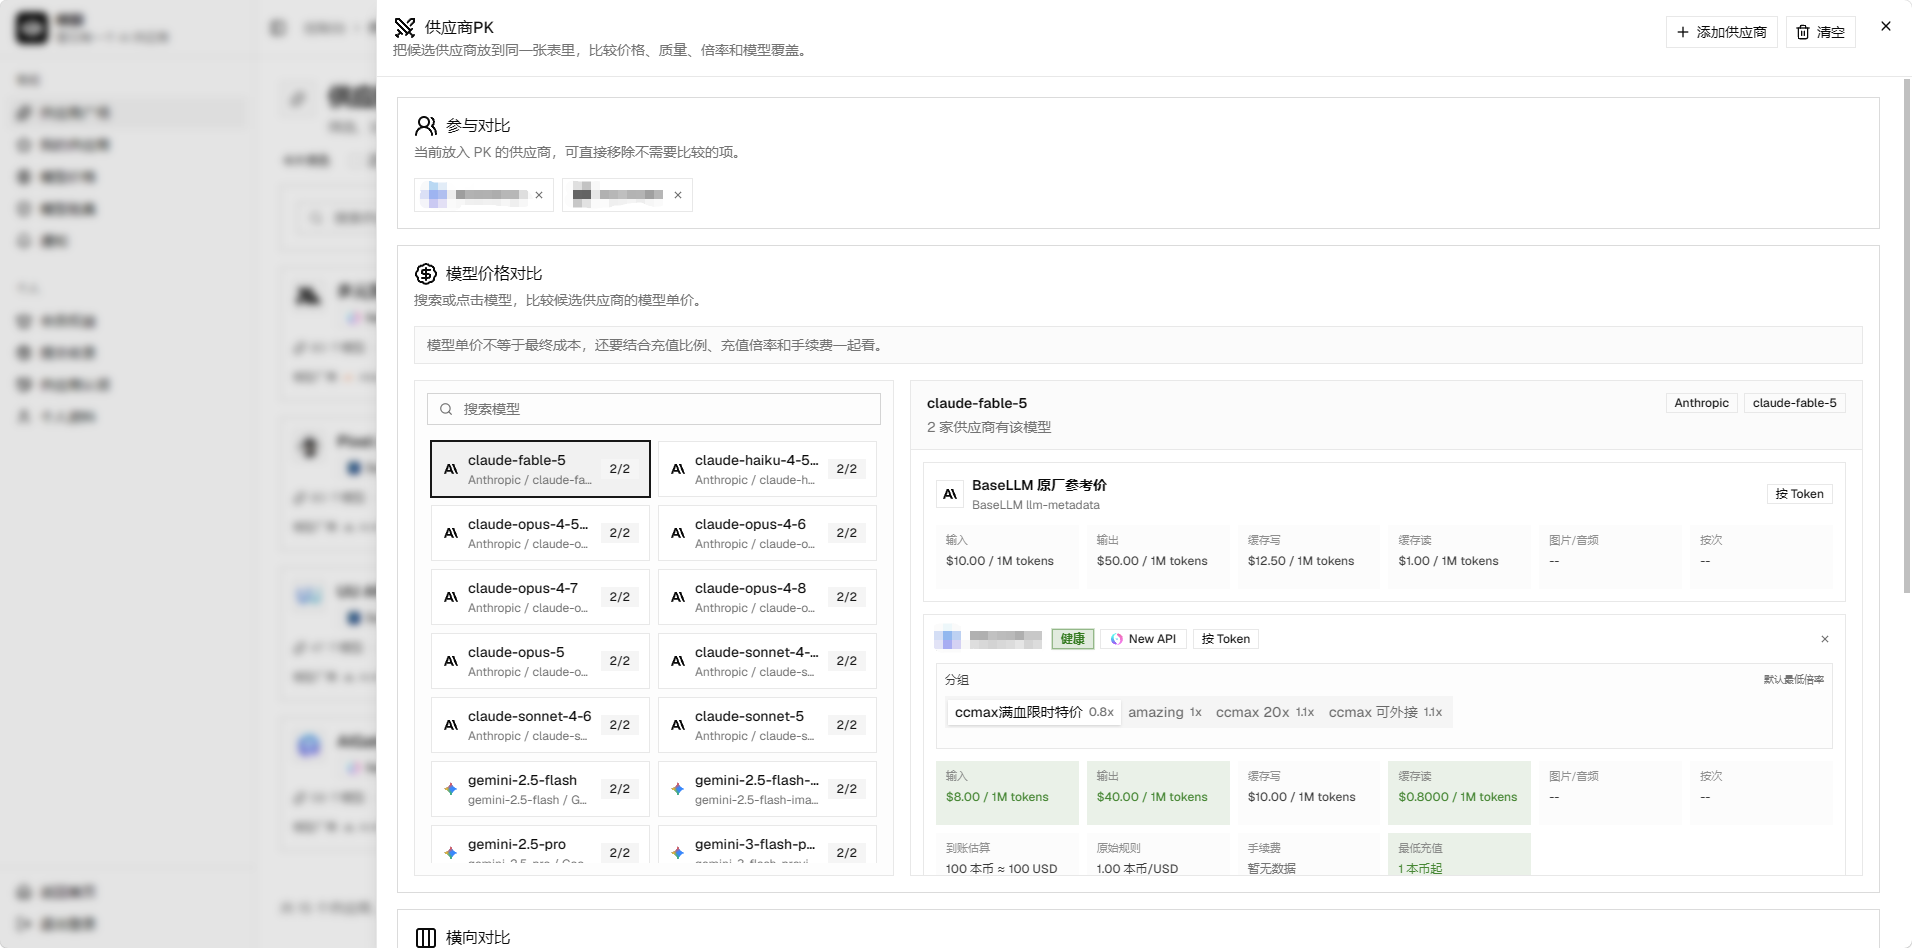
Task: Choose the claude-sonnet-5 model card
Action: [767, 725]
